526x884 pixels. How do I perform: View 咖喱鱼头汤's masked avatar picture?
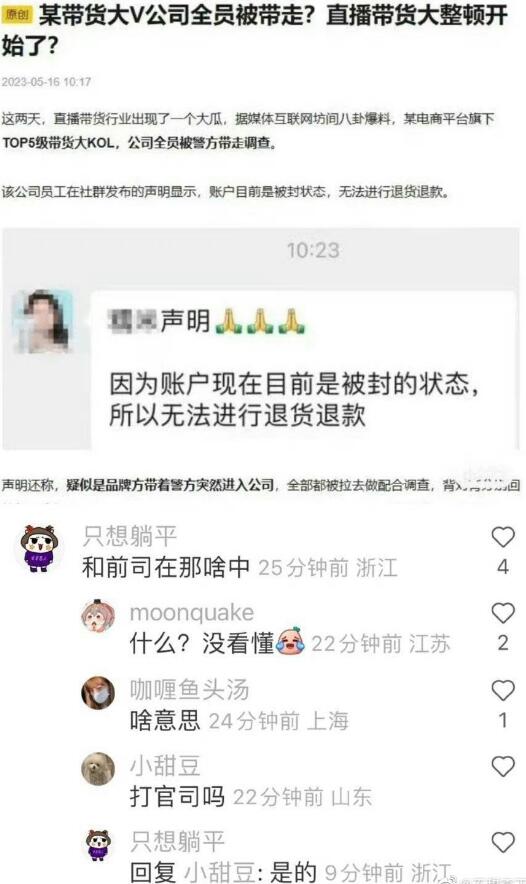pyautogui.click(x=98, y=692)
